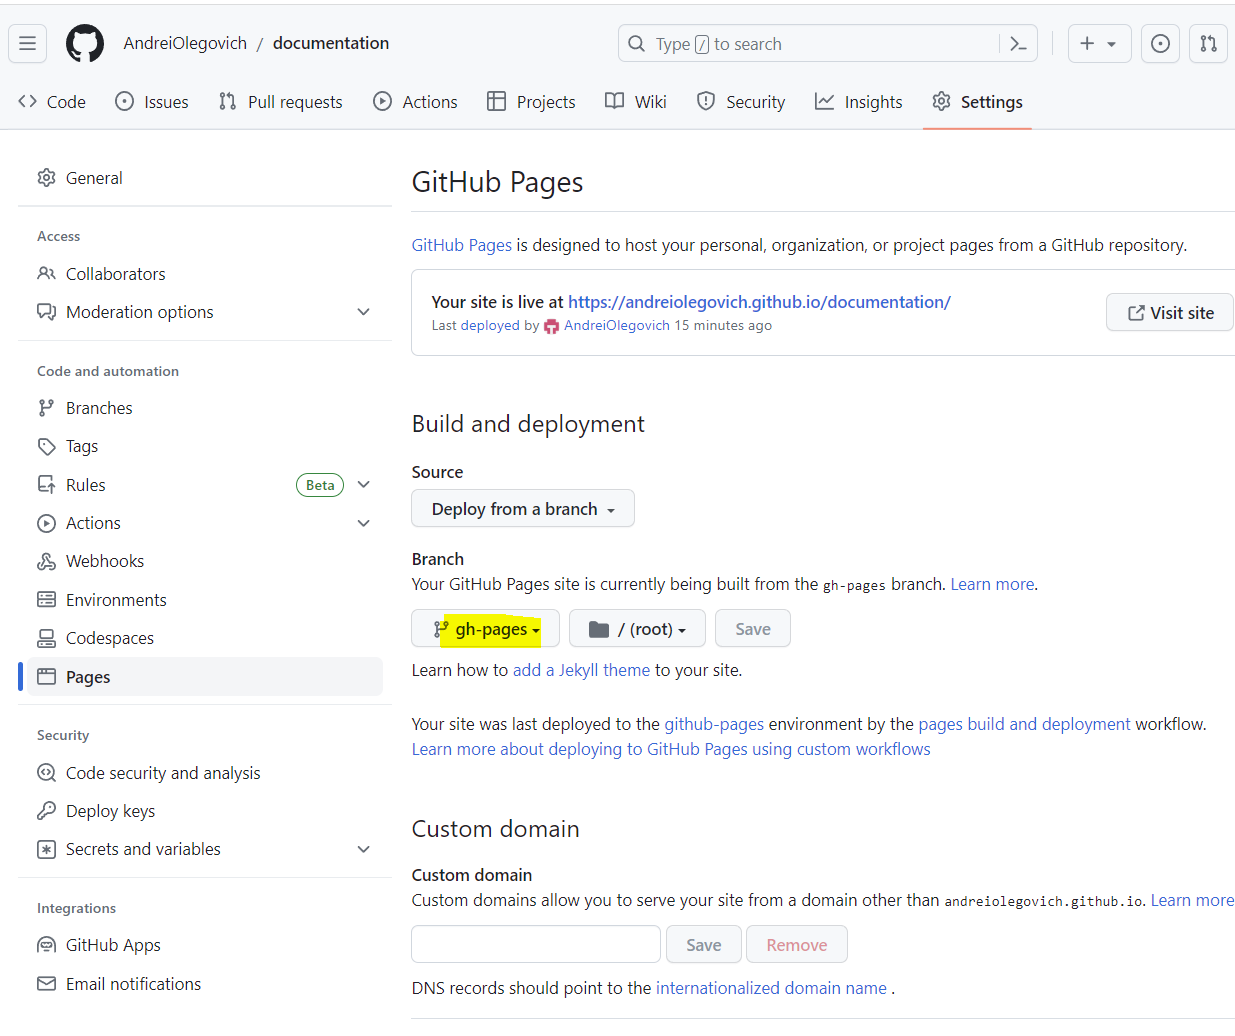This screenshot has width=1235, height=1036.
Task: Go to AndreiOlegovich profile breadcrumb
Action: tap(185, 43)
